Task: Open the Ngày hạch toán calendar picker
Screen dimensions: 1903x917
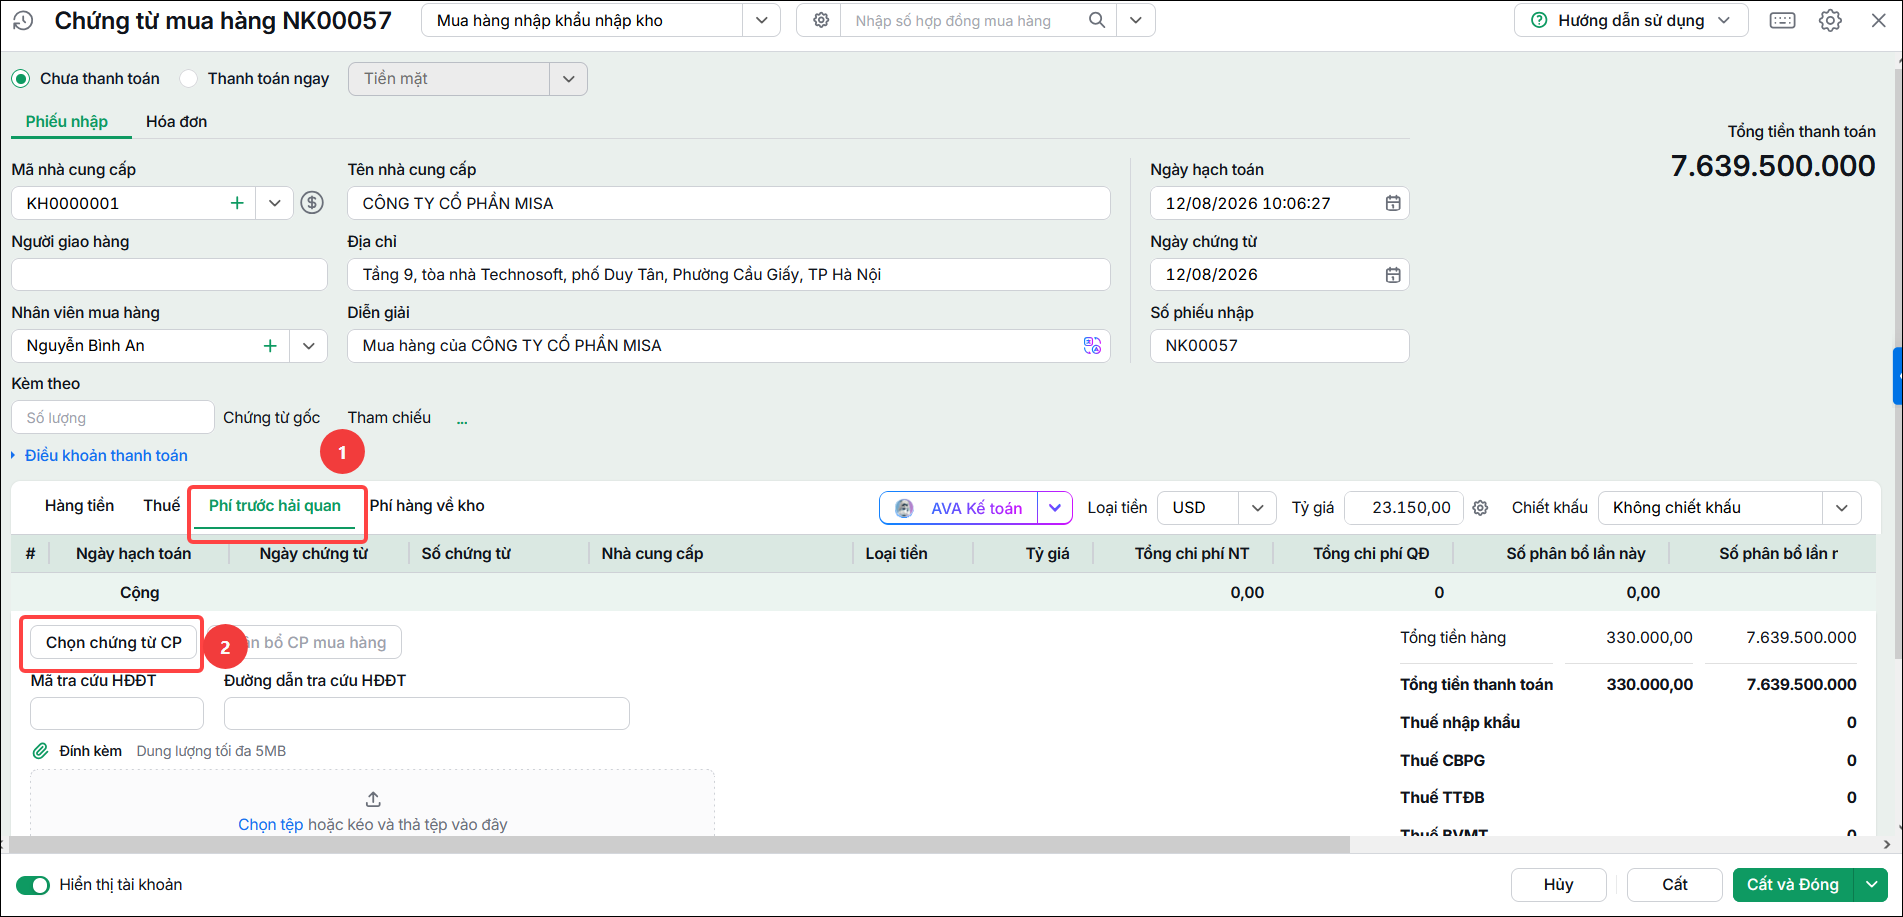Action: point(1392,203)
